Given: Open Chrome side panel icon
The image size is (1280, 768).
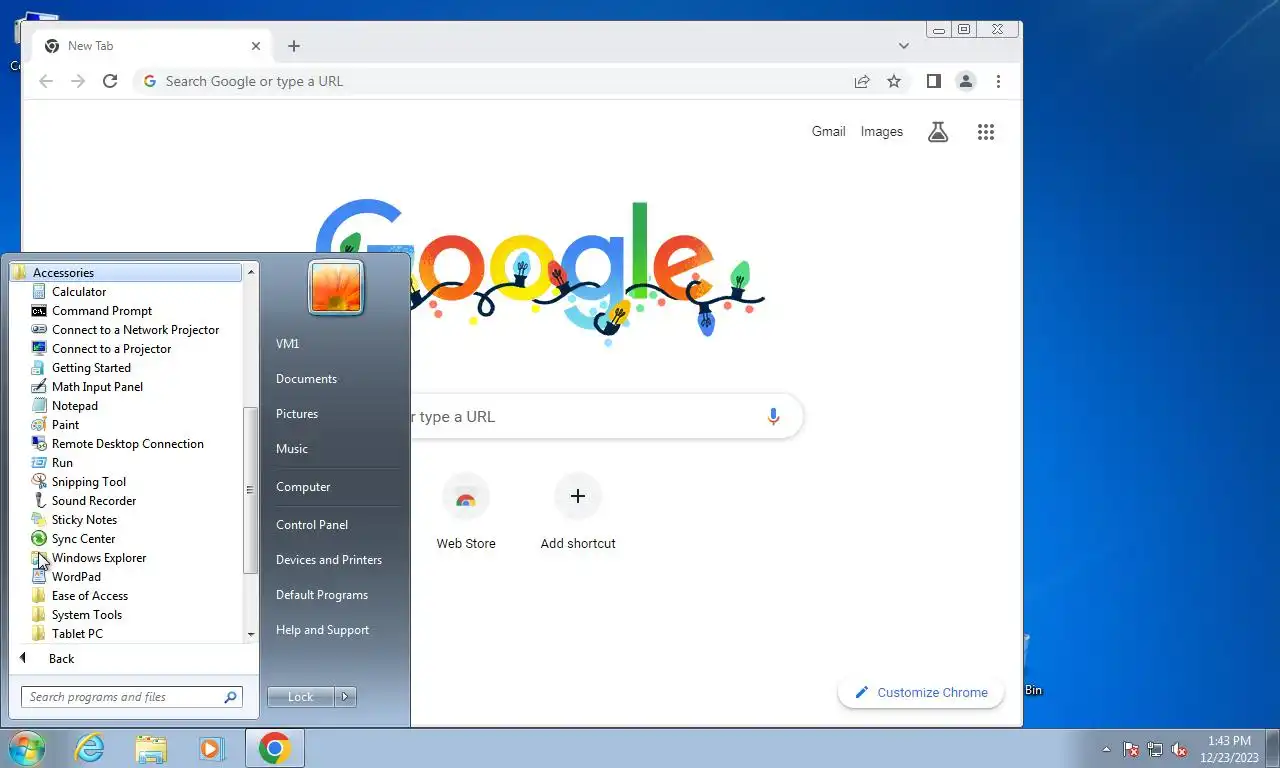Looking at the screenshot, I should click(933, 82).
